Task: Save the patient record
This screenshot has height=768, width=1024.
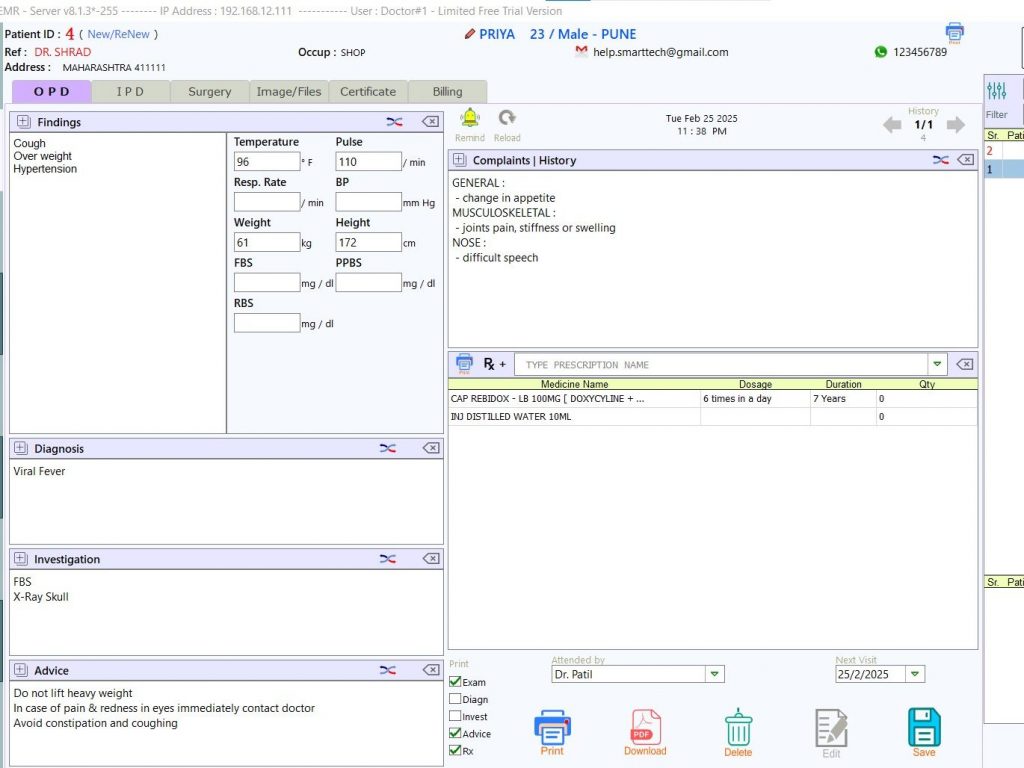Action: (924, 730)
